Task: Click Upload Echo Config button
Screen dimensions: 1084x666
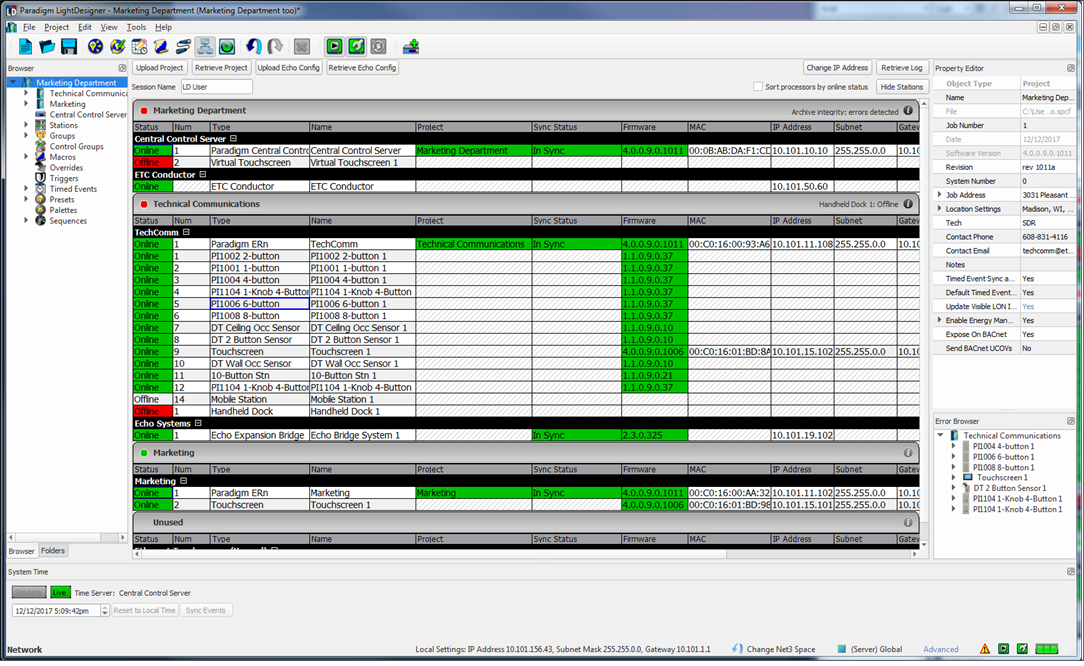Action: (x=288, y=68)
